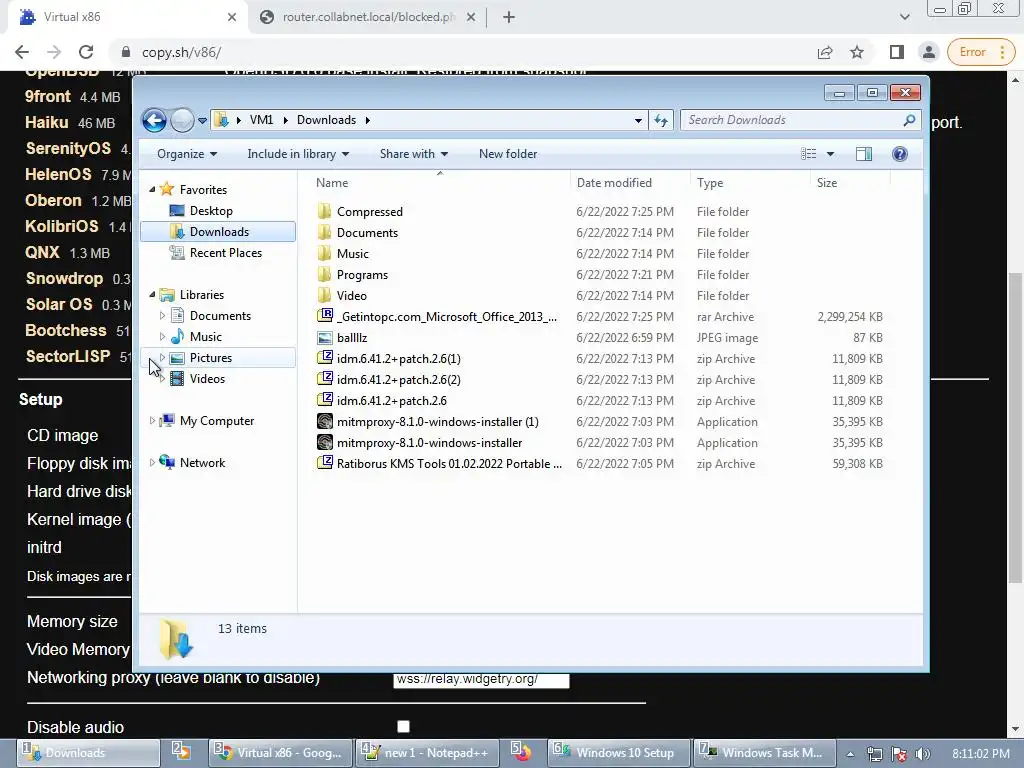The image size is (1024, 768).
Task: Click the idm.6.41.2+patch.2.6(1) zip icon
Action: 325,358
